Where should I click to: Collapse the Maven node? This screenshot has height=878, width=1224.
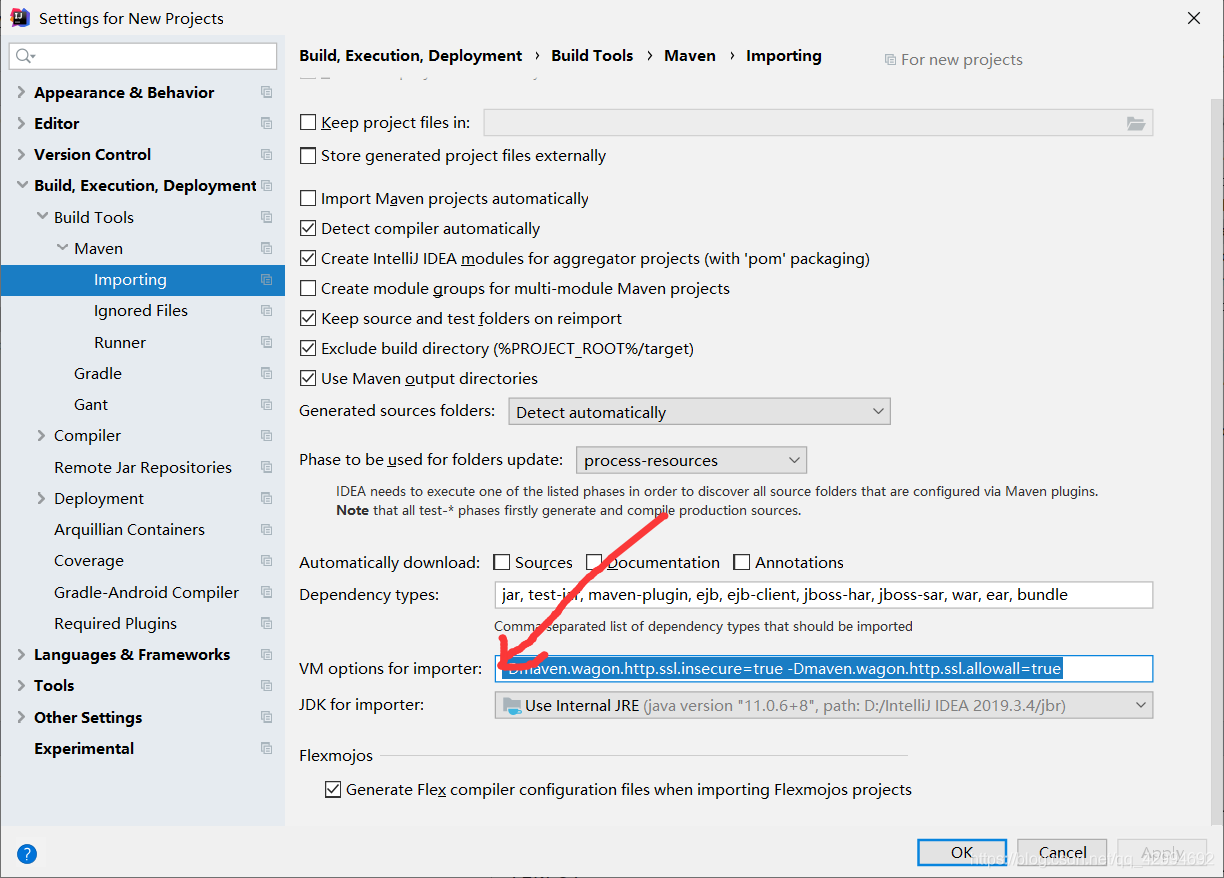[x=61, y=248]
